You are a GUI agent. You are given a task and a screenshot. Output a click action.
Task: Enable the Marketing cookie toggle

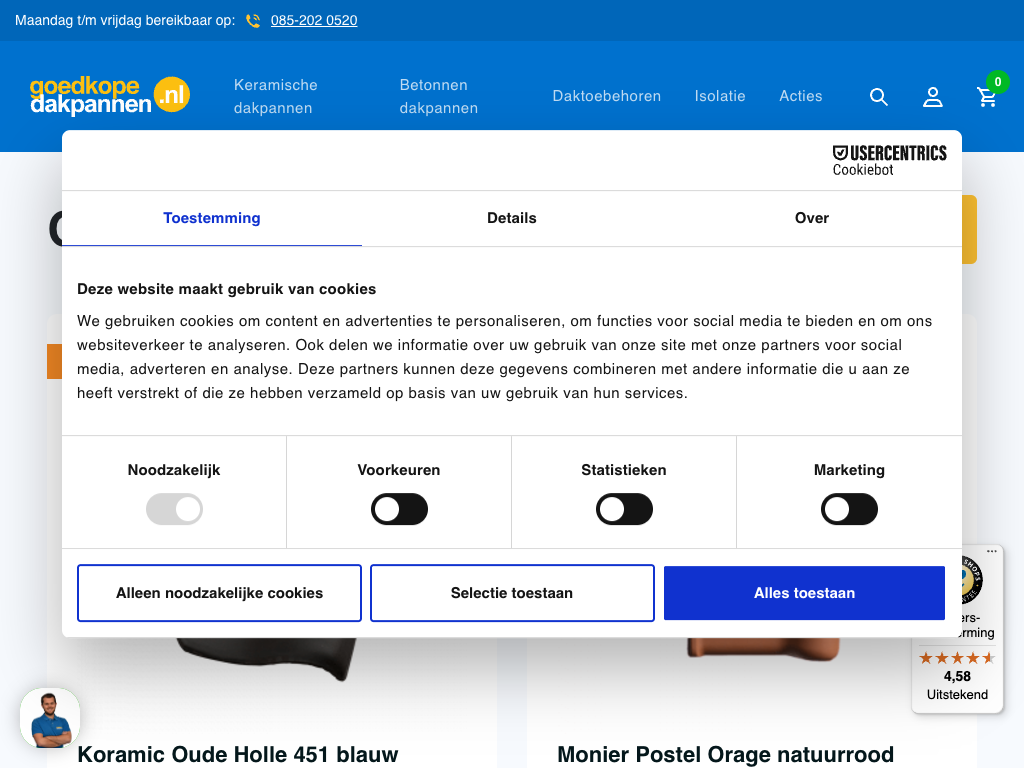(x=849, y=510)
